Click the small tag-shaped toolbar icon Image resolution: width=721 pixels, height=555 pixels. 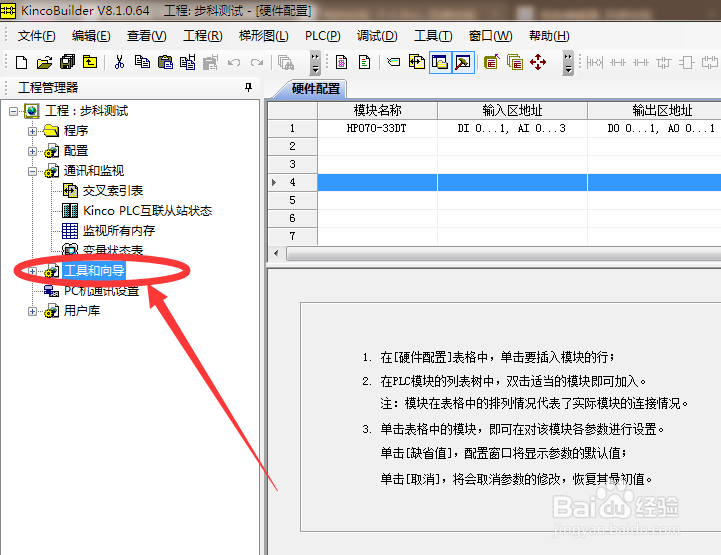coord(394,62)
